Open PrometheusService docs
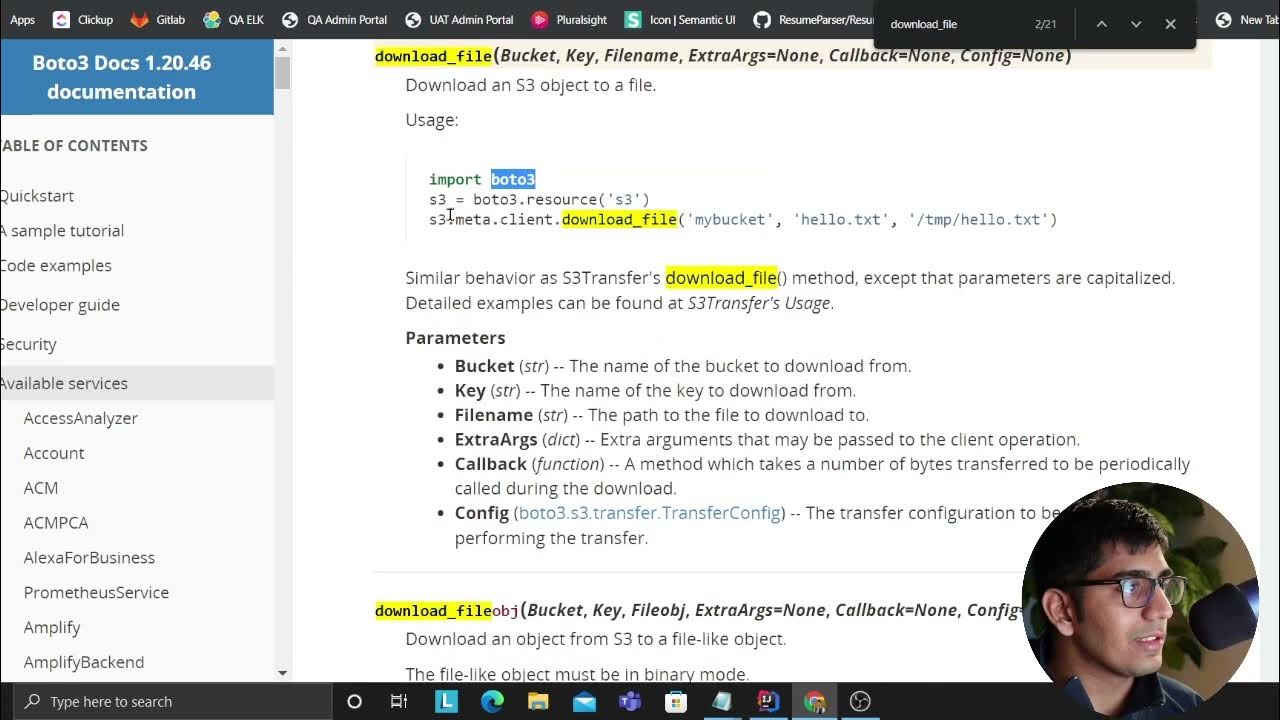The height and width of the screenshot is (720, 1280). (96, 593)
